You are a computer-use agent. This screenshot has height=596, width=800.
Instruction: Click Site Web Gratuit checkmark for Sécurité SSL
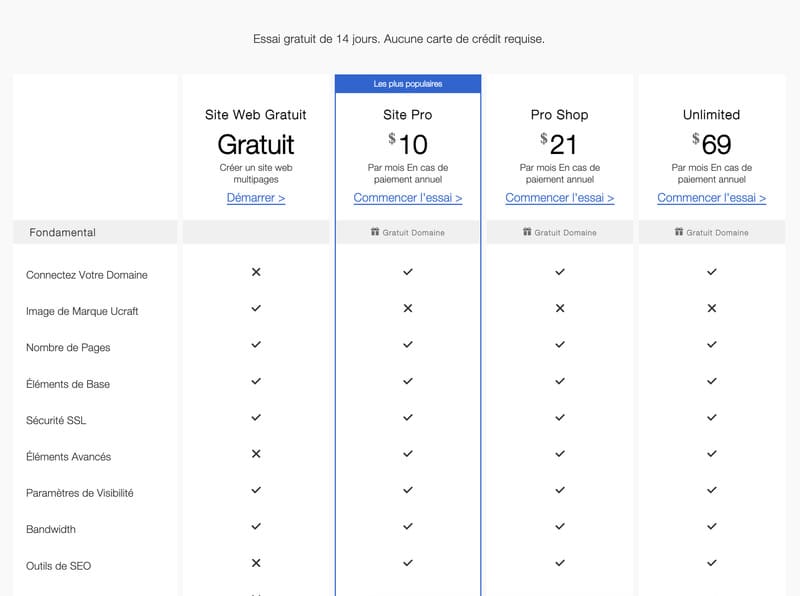[x=256, y=419]
